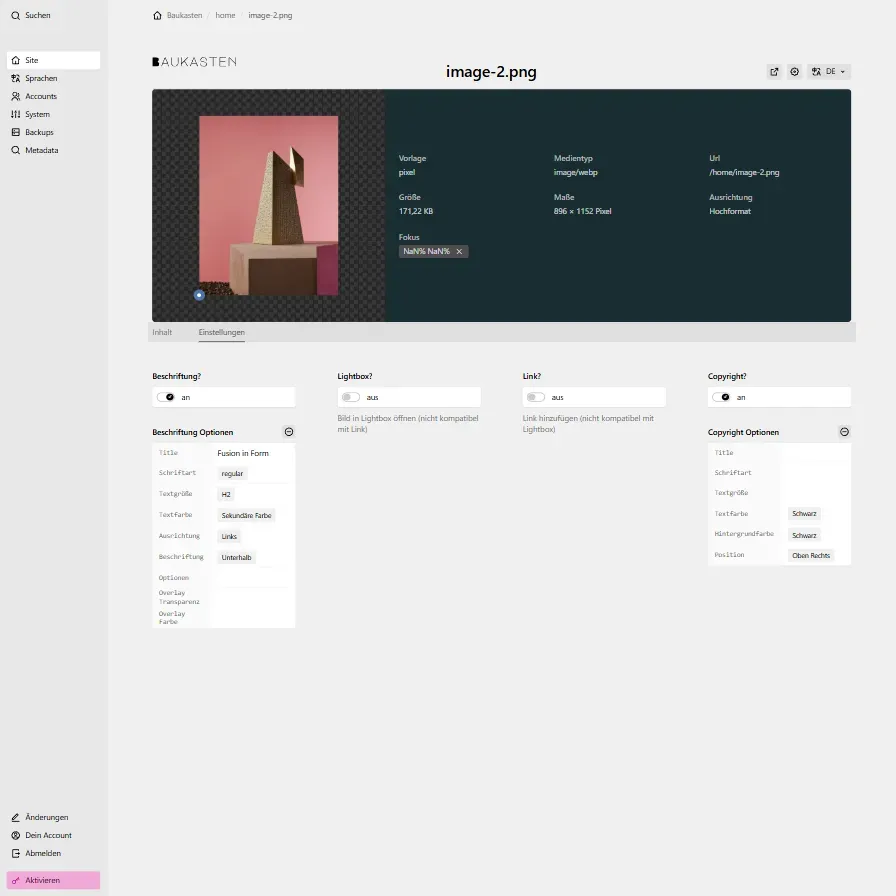Screen dimensions: 896x896
Task: Switch to the Einstellungen tab
Action: (x=221, y=331)
